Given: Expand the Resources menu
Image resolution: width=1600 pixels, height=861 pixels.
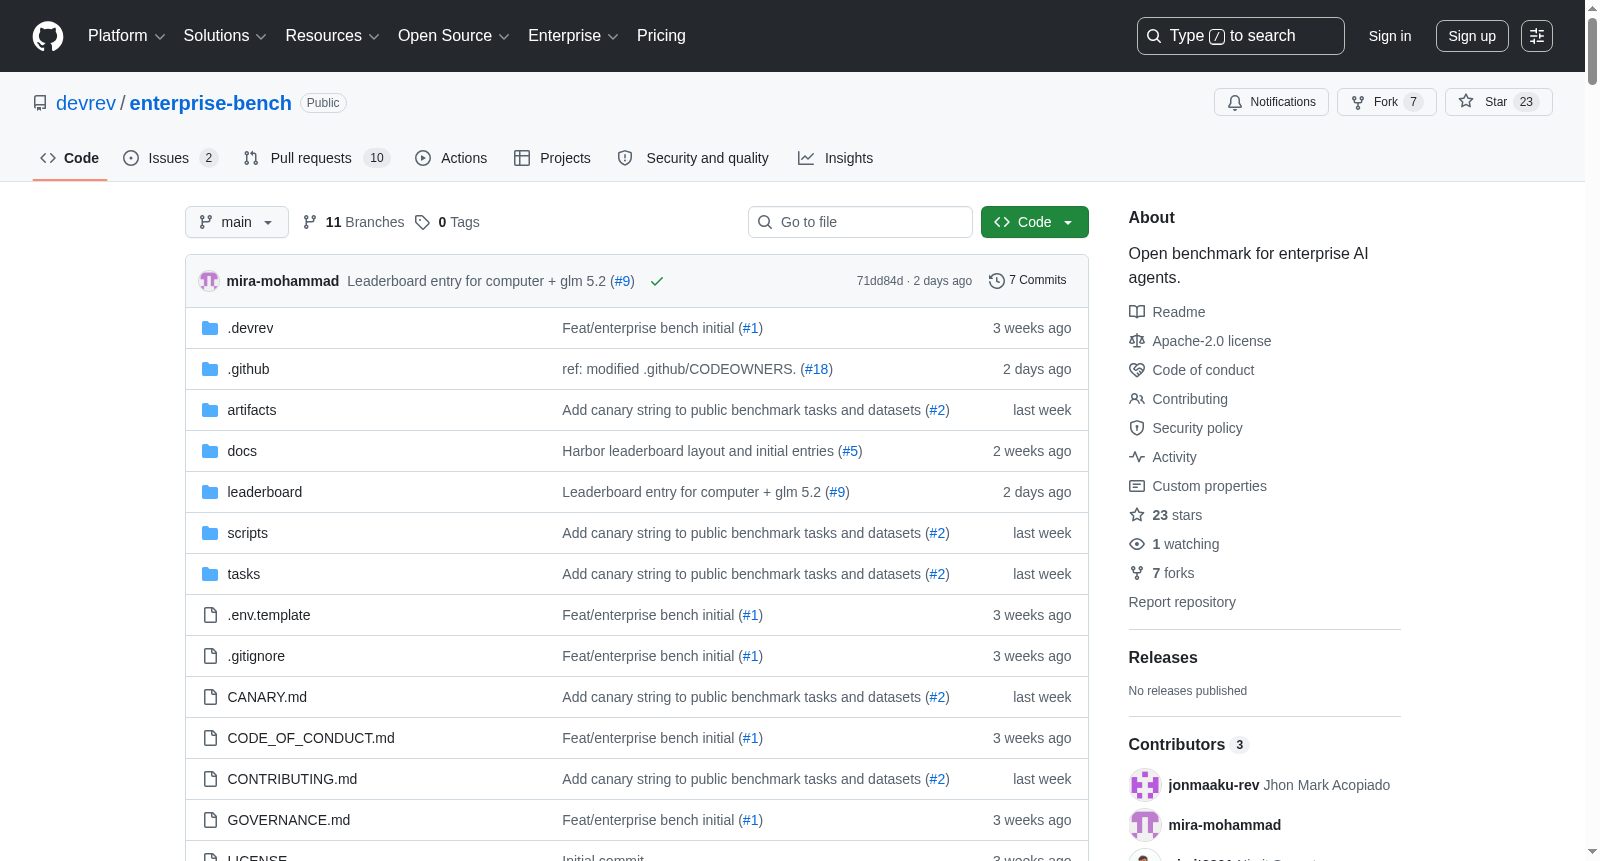Looking at the screenshot, I should click(333, 36).
